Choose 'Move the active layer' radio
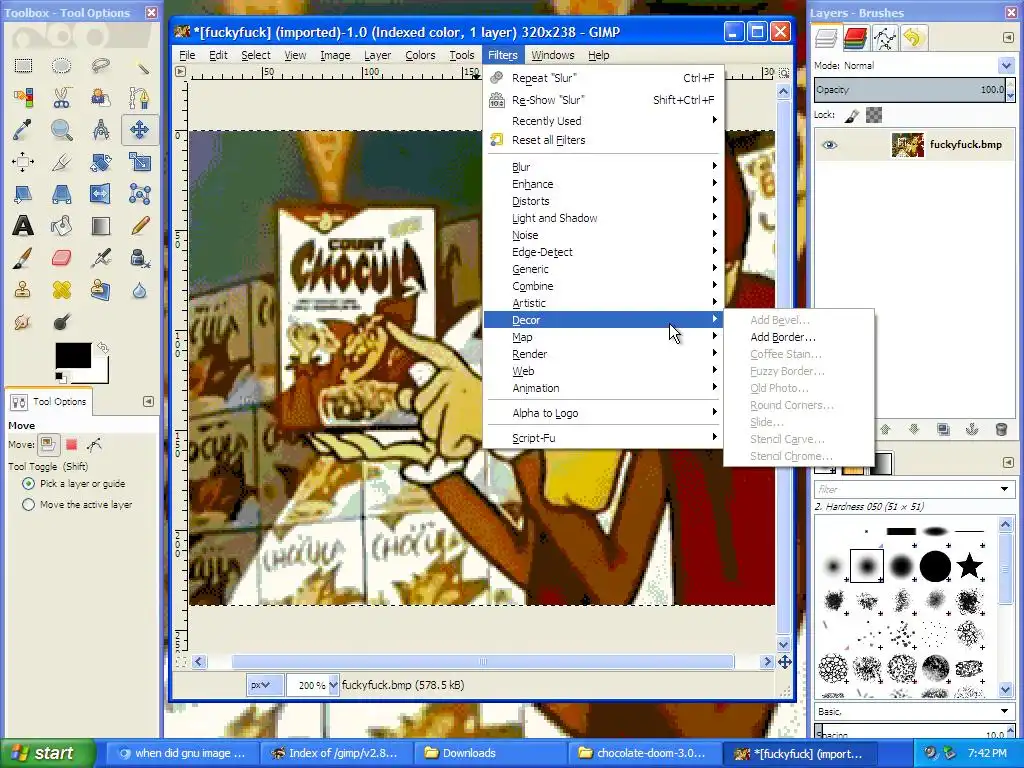Image resolution: width=1024 pixels, height=768 pixels. click(x=28, y=505)
